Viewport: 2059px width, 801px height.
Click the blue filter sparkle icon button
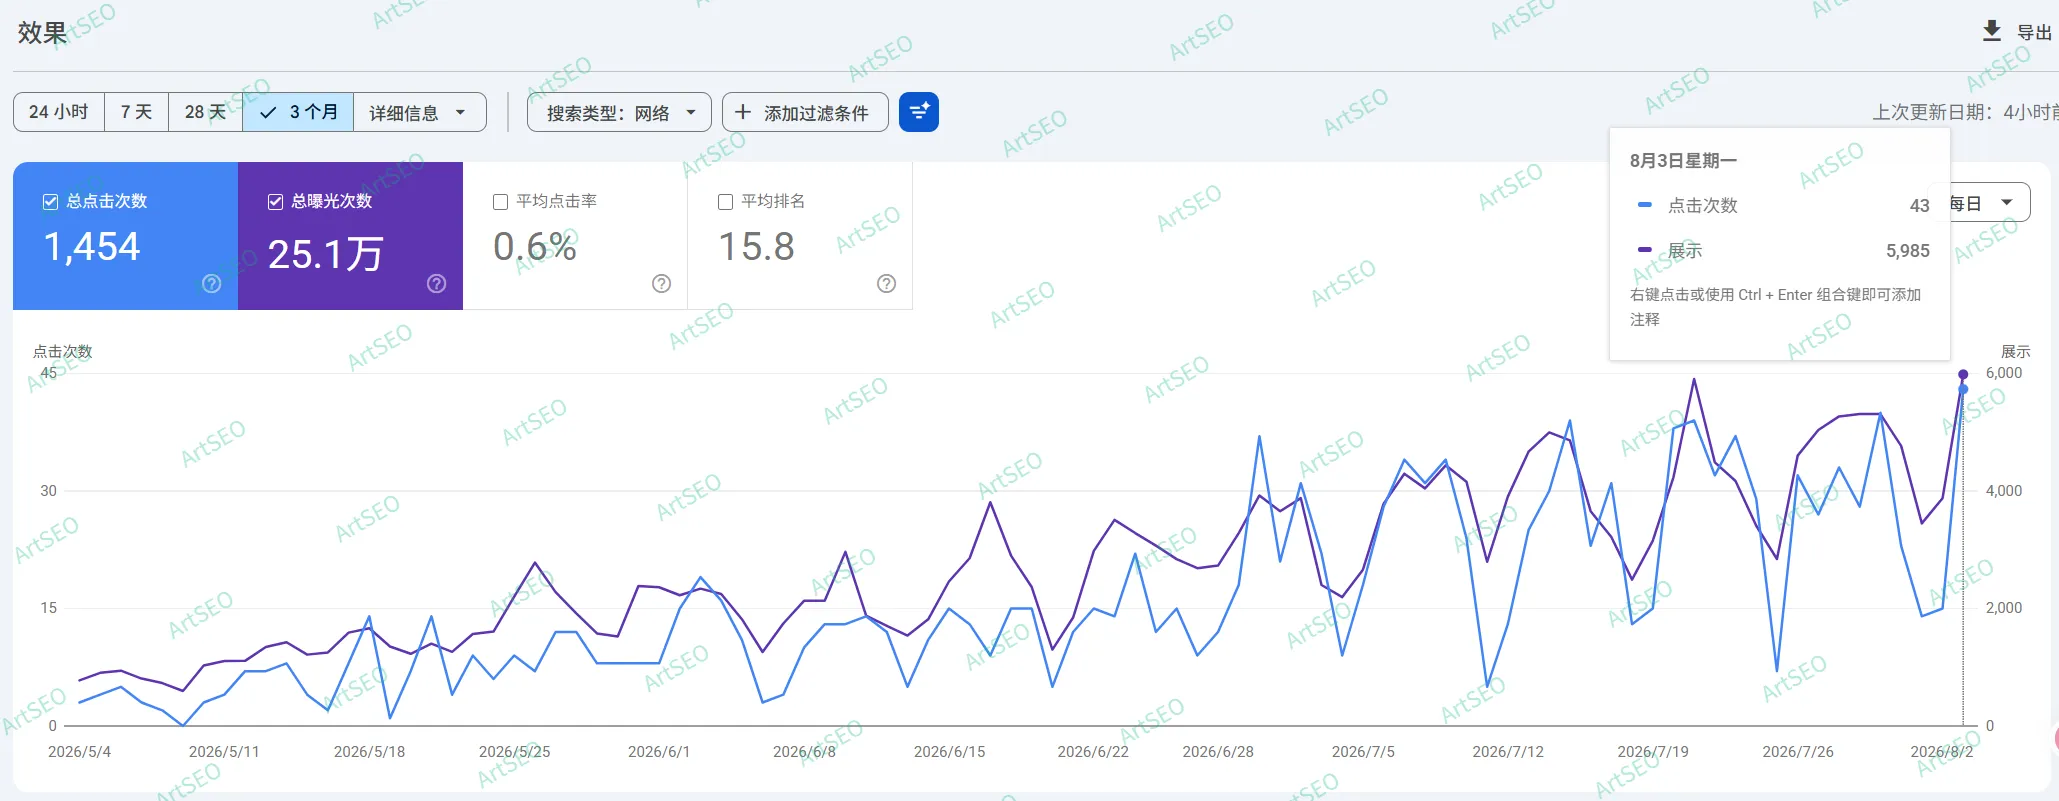(x=919, y=112)
